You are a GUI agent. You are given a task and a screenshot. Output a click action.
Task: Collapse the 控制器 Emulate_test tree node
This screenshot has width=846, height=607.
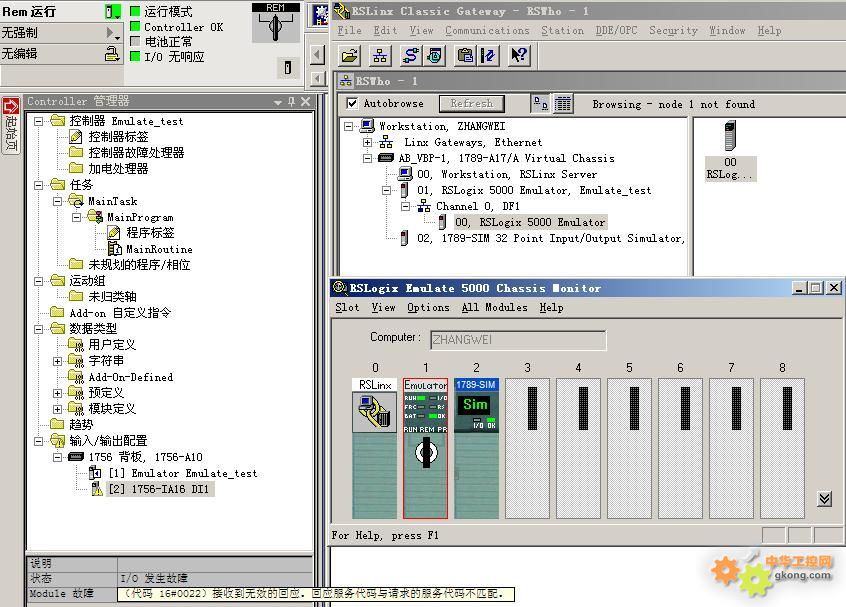[x=39, y=121]
